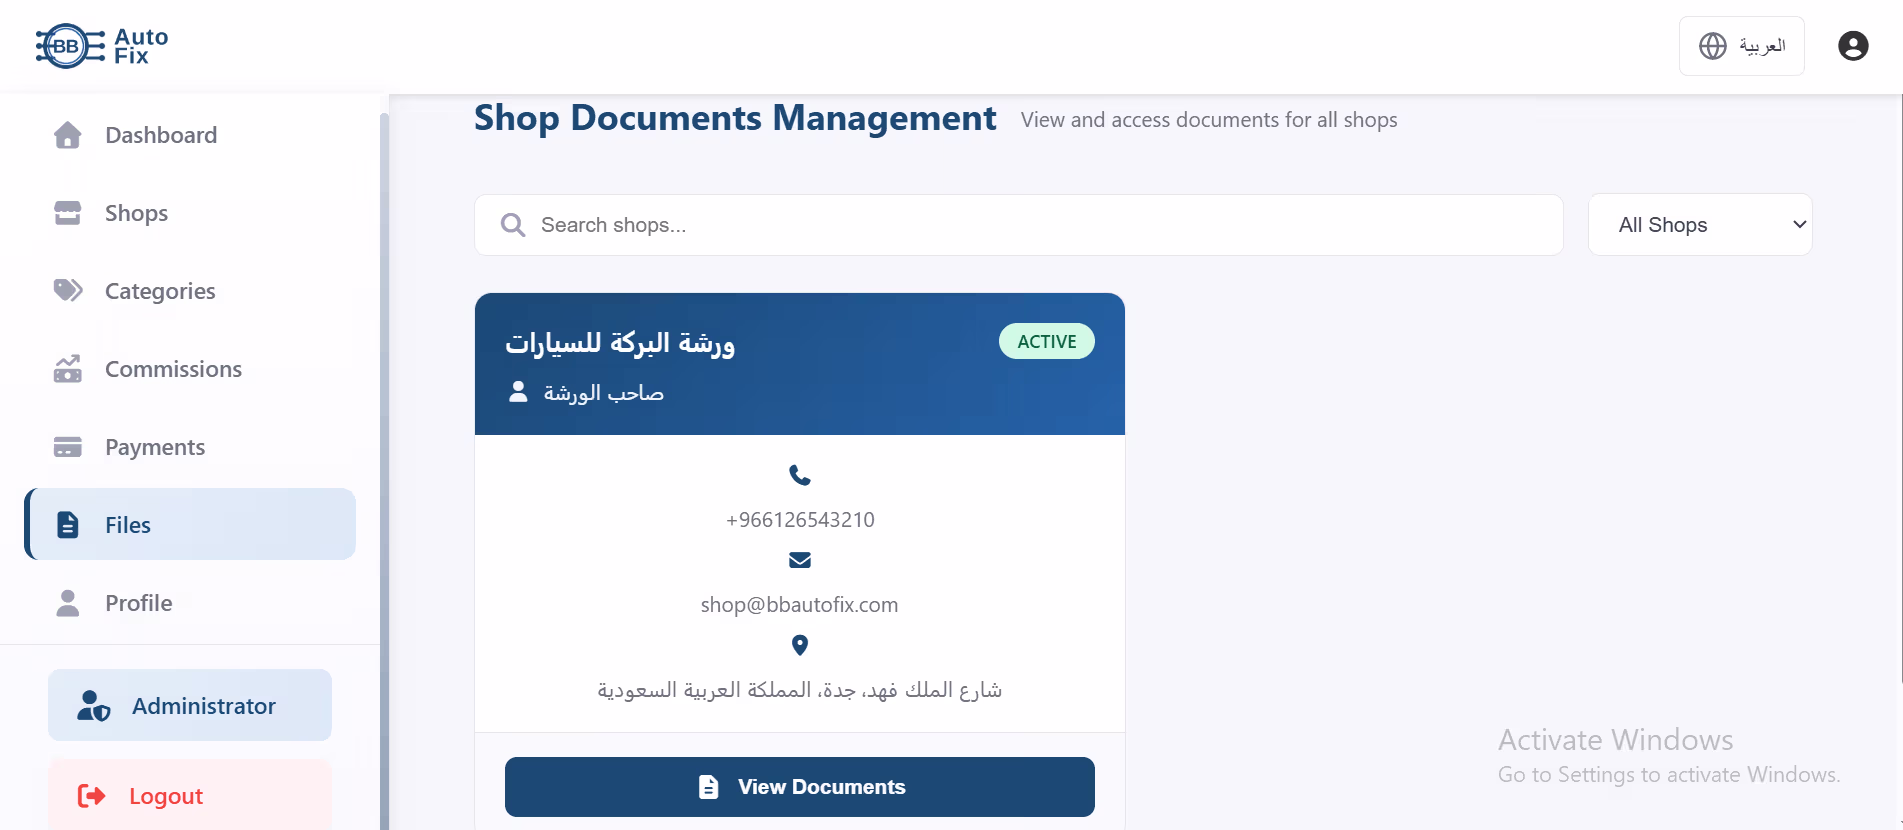1903x830 pixels.
Task: Go to Dashboard in sidebar
Action: (x=190, y=135)
